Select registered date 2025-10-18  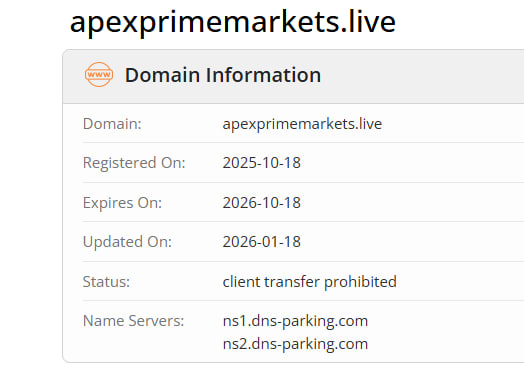(x=262, y=163)
